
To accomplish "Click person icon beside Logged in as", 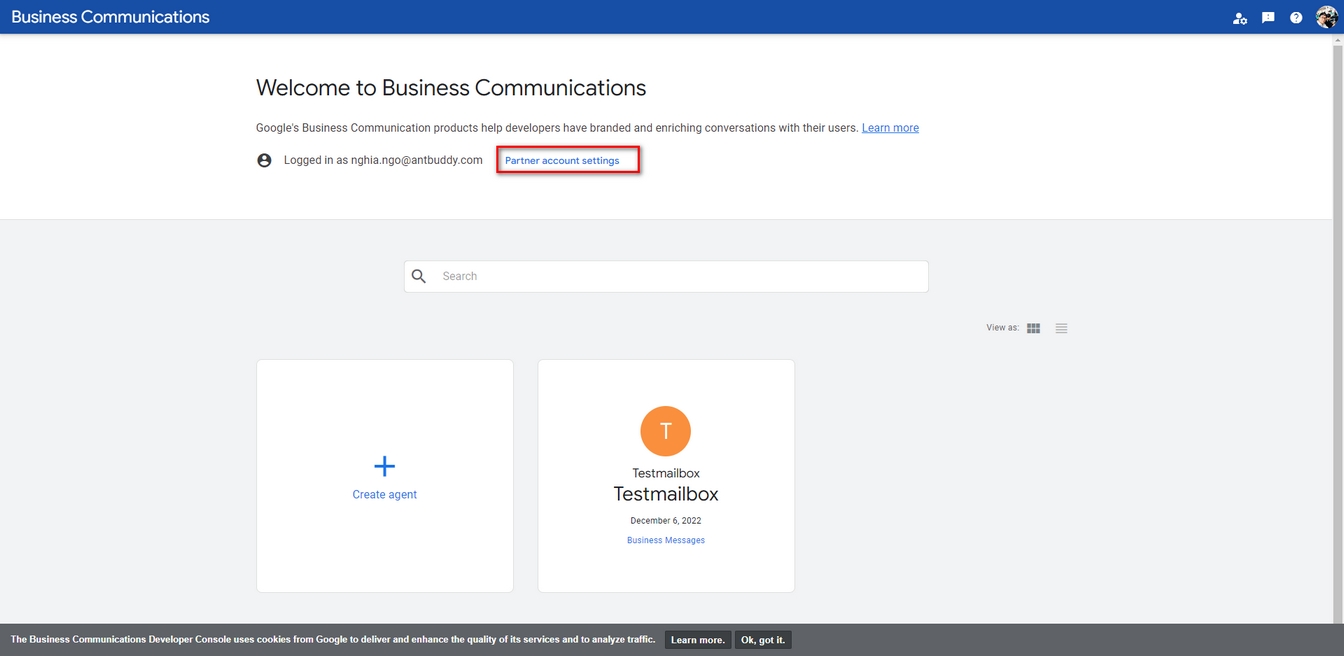I will [264, 160].
